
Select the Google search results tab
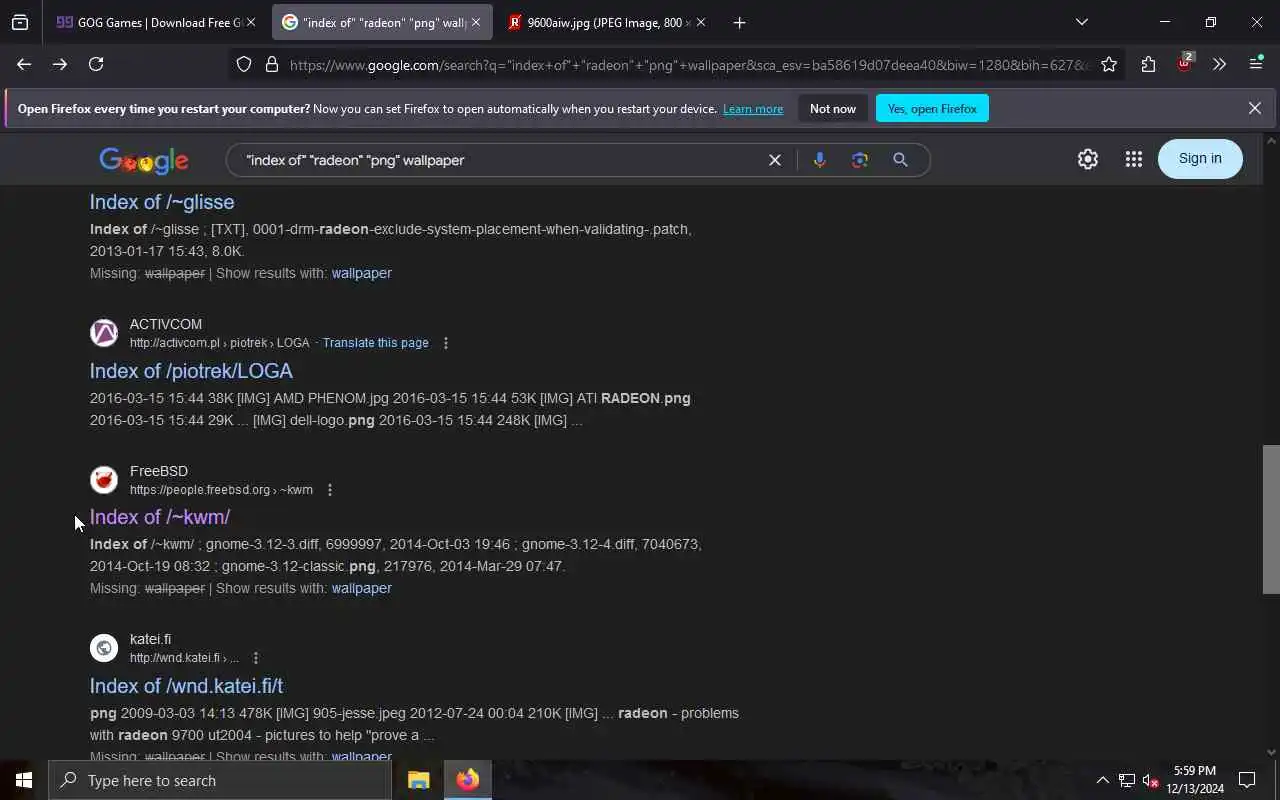click(x=381, y=22)
